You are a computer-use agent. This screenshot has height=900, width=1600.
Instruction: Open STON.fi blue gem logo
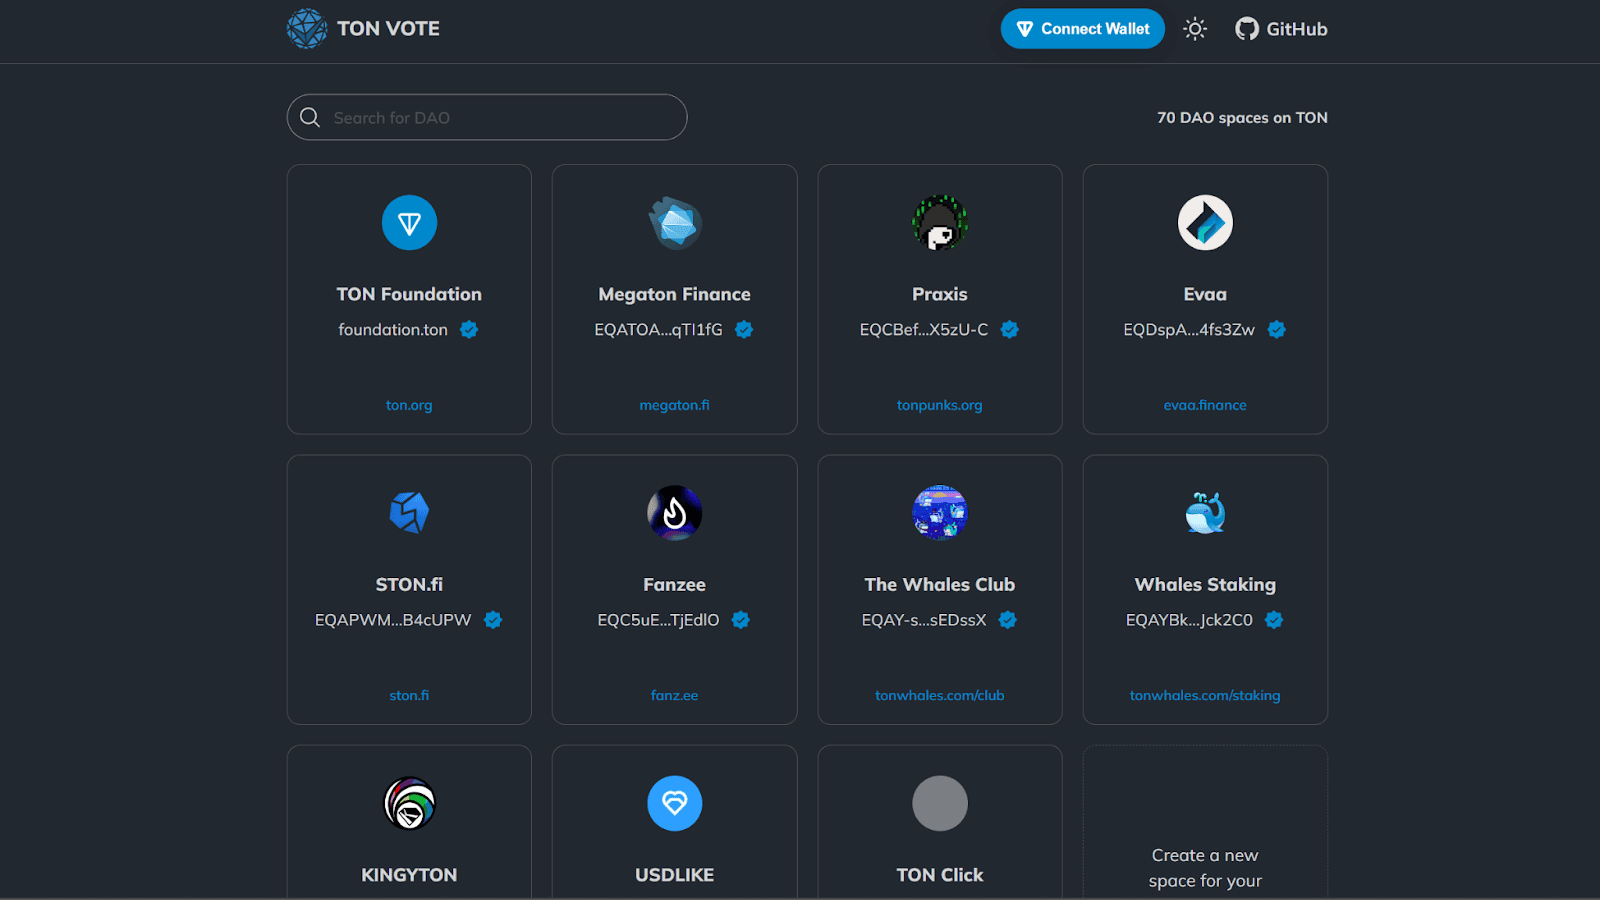click(409, 513)
